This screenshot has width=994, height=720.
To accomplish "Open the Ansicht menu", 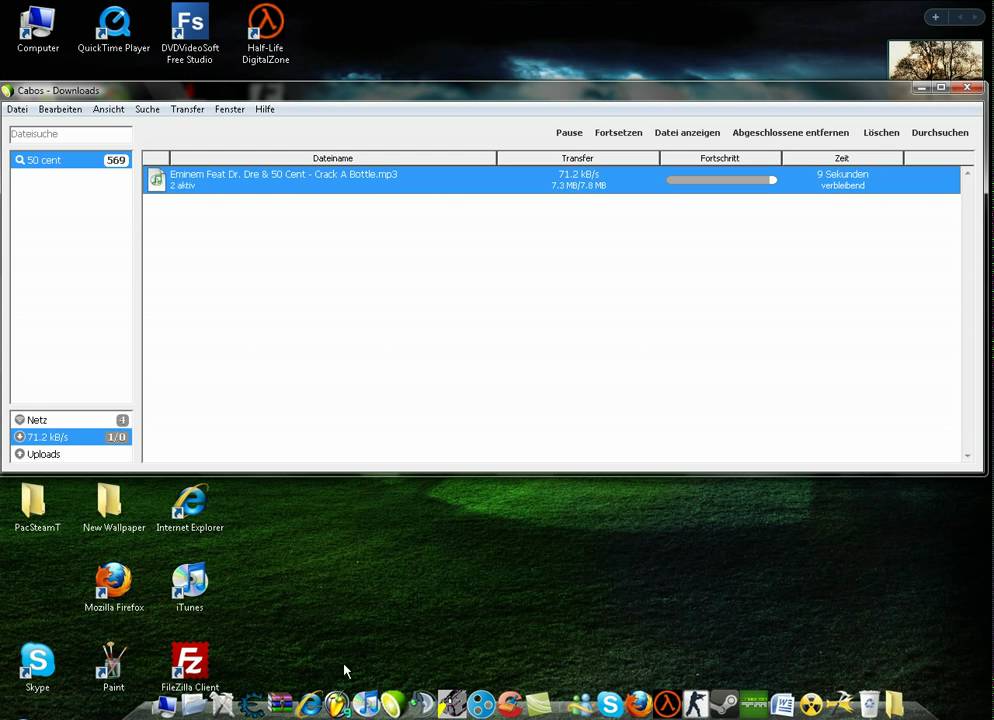I will [108, 109].
